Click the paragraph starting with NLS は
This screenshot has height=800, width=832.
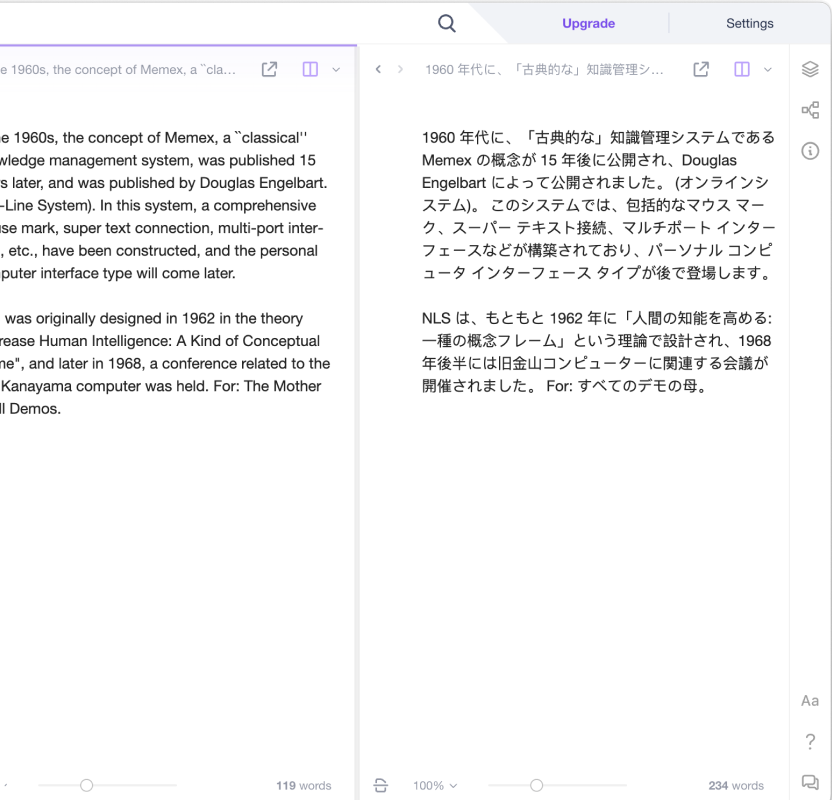pos(597,352)
